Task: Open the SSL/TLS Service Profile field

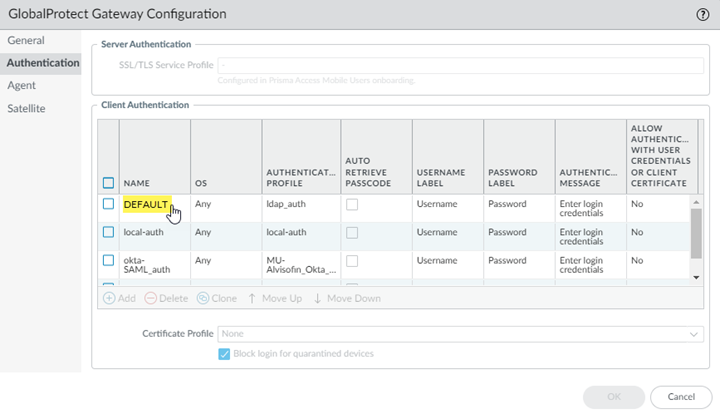Action: click(x=460, y=65)
